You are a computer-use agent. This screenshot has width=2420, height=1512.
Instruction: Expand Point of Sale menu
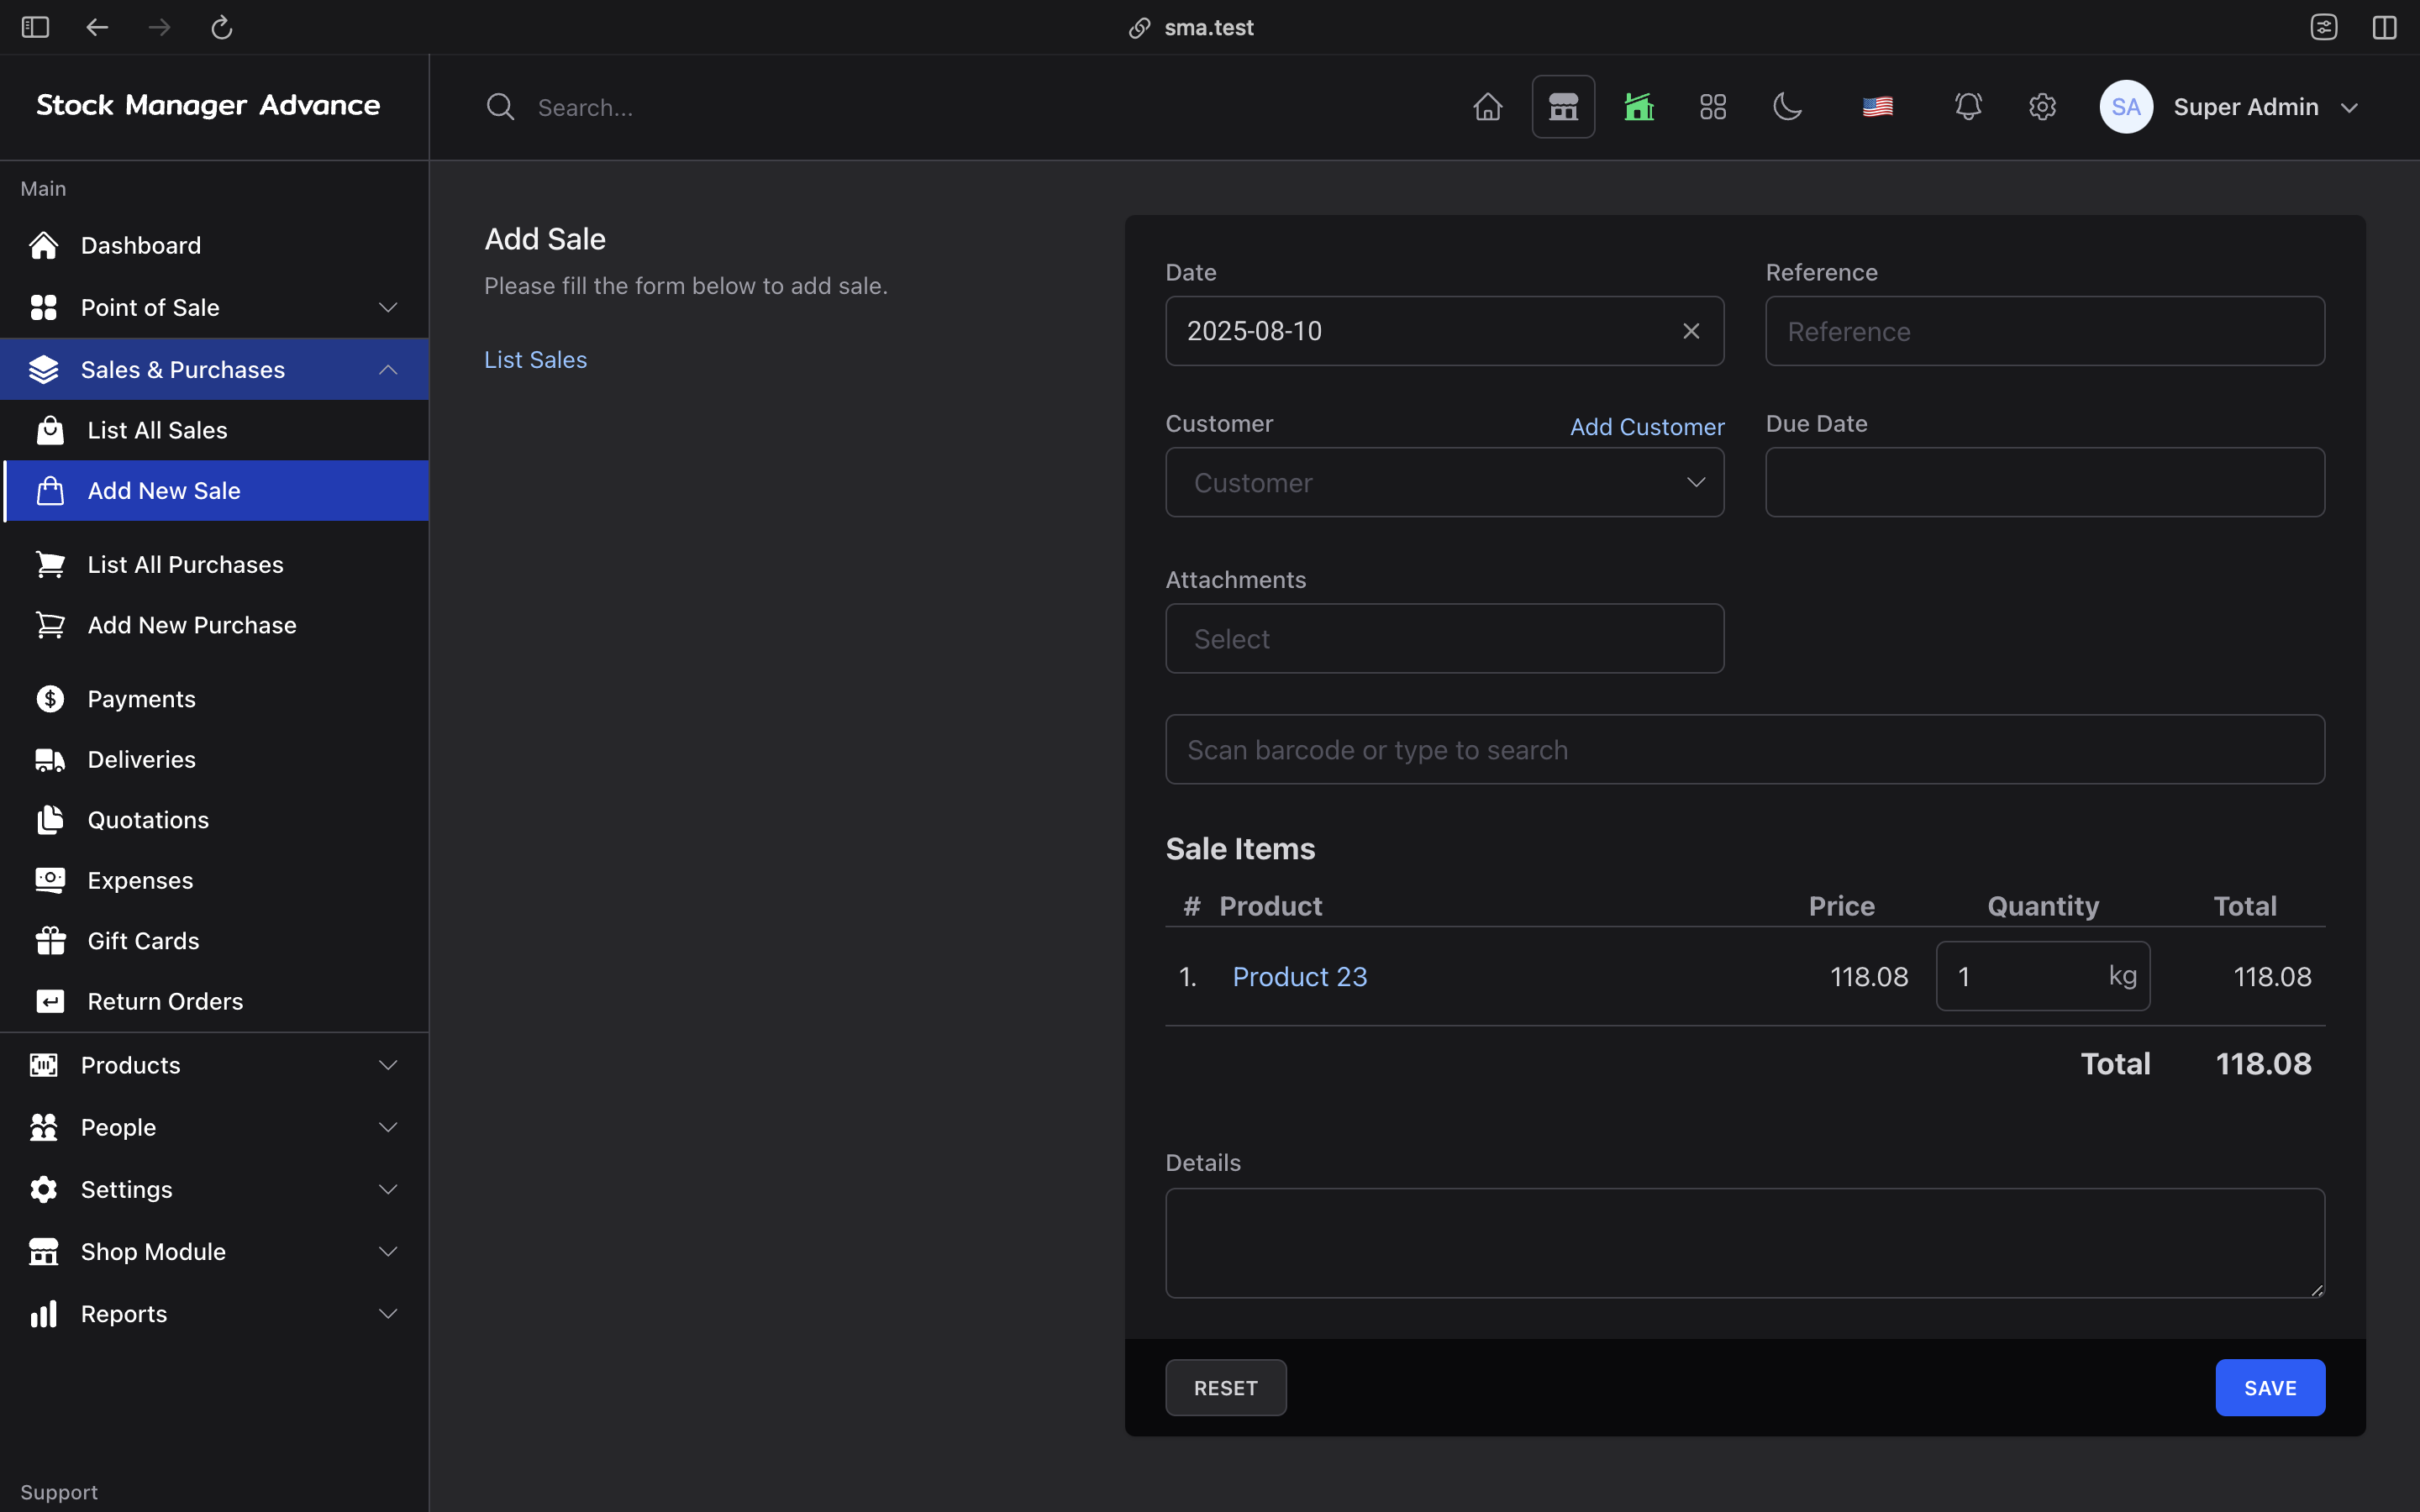pos(214,307)
